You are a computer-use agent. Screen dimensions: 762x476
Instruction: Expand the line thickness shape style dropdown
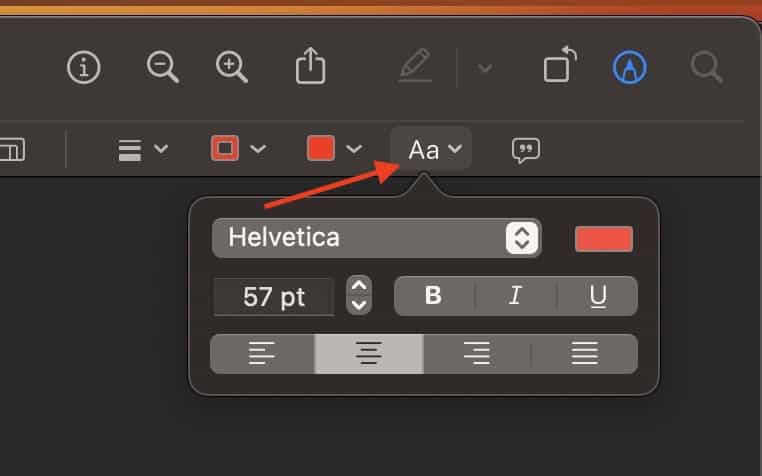[142, 150]
